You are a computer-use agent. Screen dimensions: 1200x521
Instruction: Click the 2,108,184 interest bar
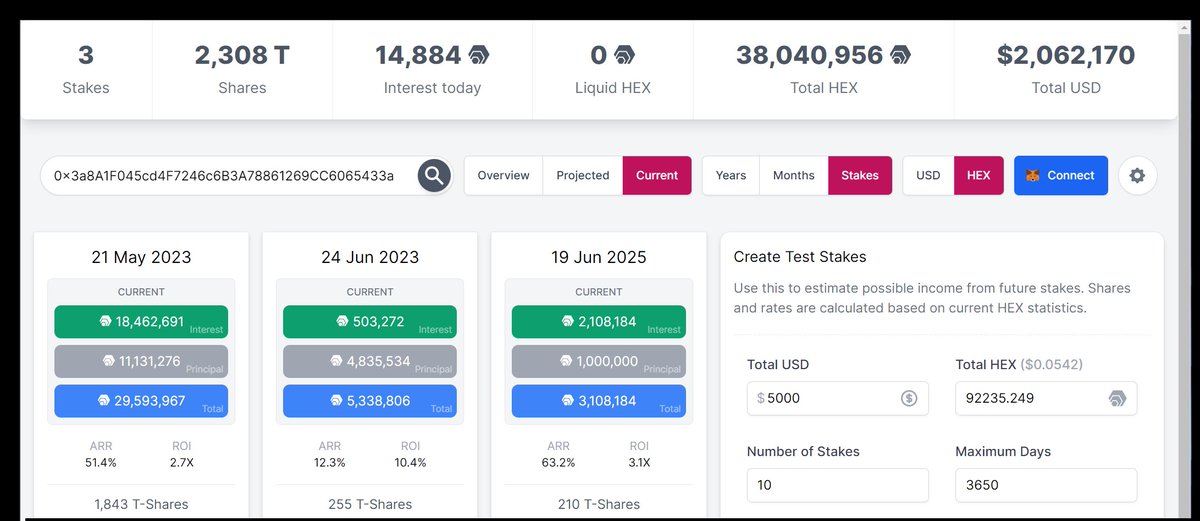point(598,322)
